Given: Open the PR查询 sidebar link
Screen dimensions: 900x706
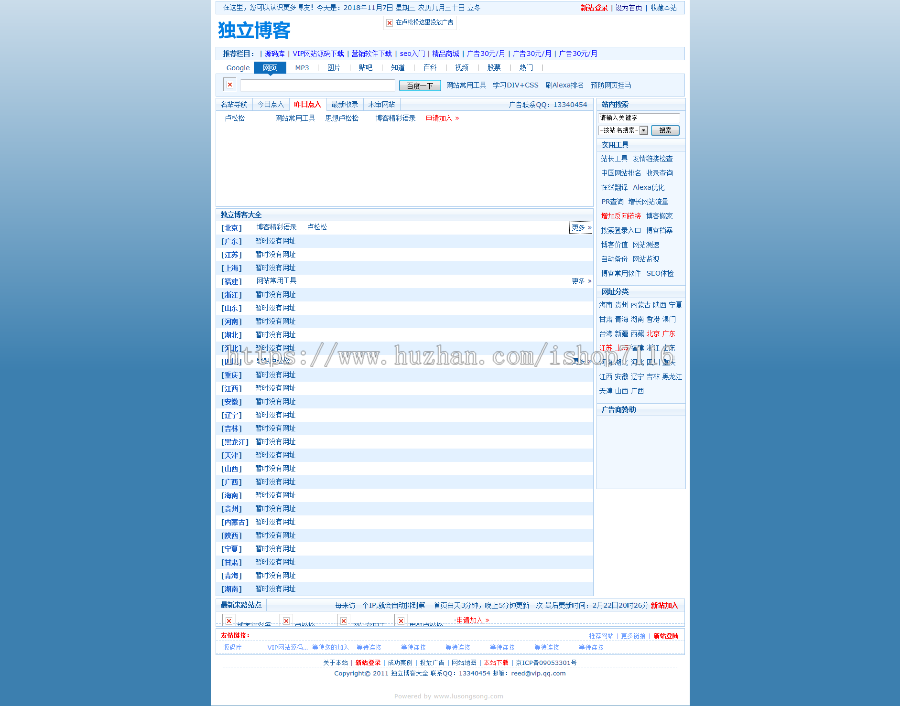Looking at the screenshot, I should coord(612,201).
